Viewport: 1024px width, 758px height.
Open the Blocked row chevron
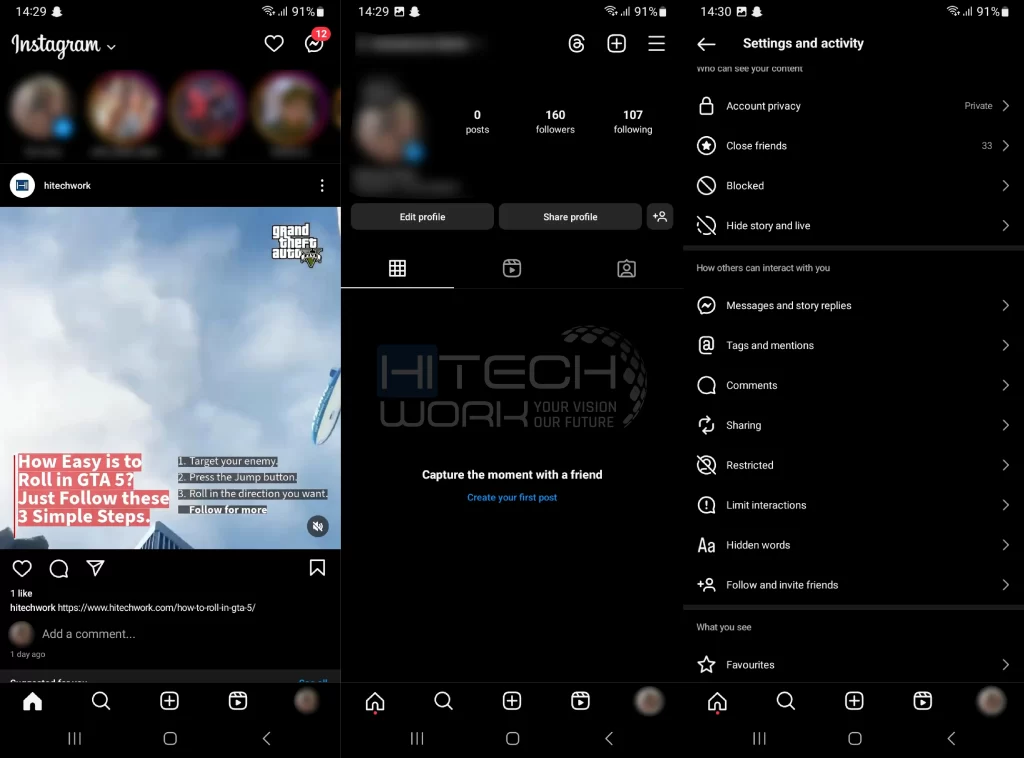1006,186
